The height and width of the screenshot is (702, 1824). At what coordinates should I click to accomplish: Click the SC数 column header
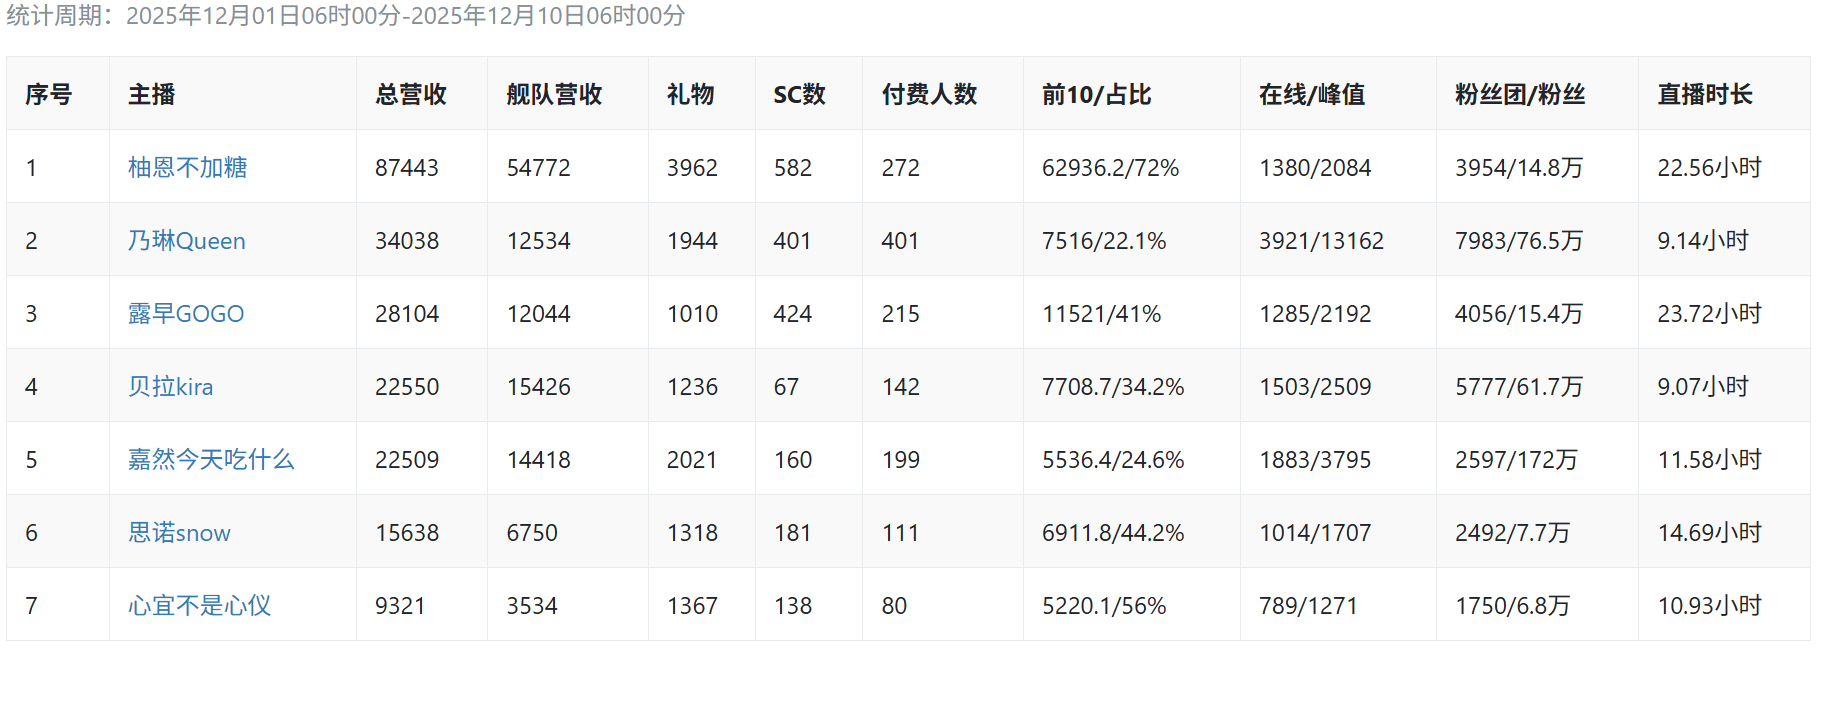point(799,94)
